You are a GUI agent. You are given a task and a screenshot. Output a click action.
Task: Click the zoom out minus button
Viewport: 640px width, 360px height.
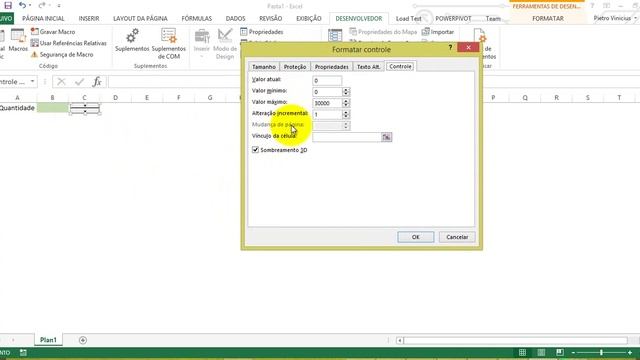(573, 352)
